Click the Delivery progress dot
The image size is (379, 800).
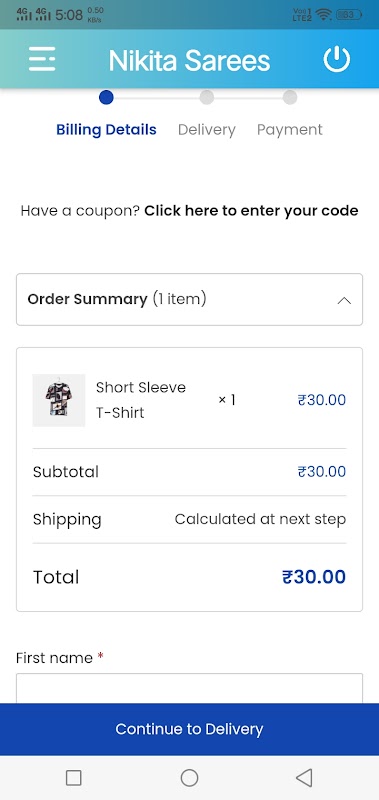click(x=207, y=97)
